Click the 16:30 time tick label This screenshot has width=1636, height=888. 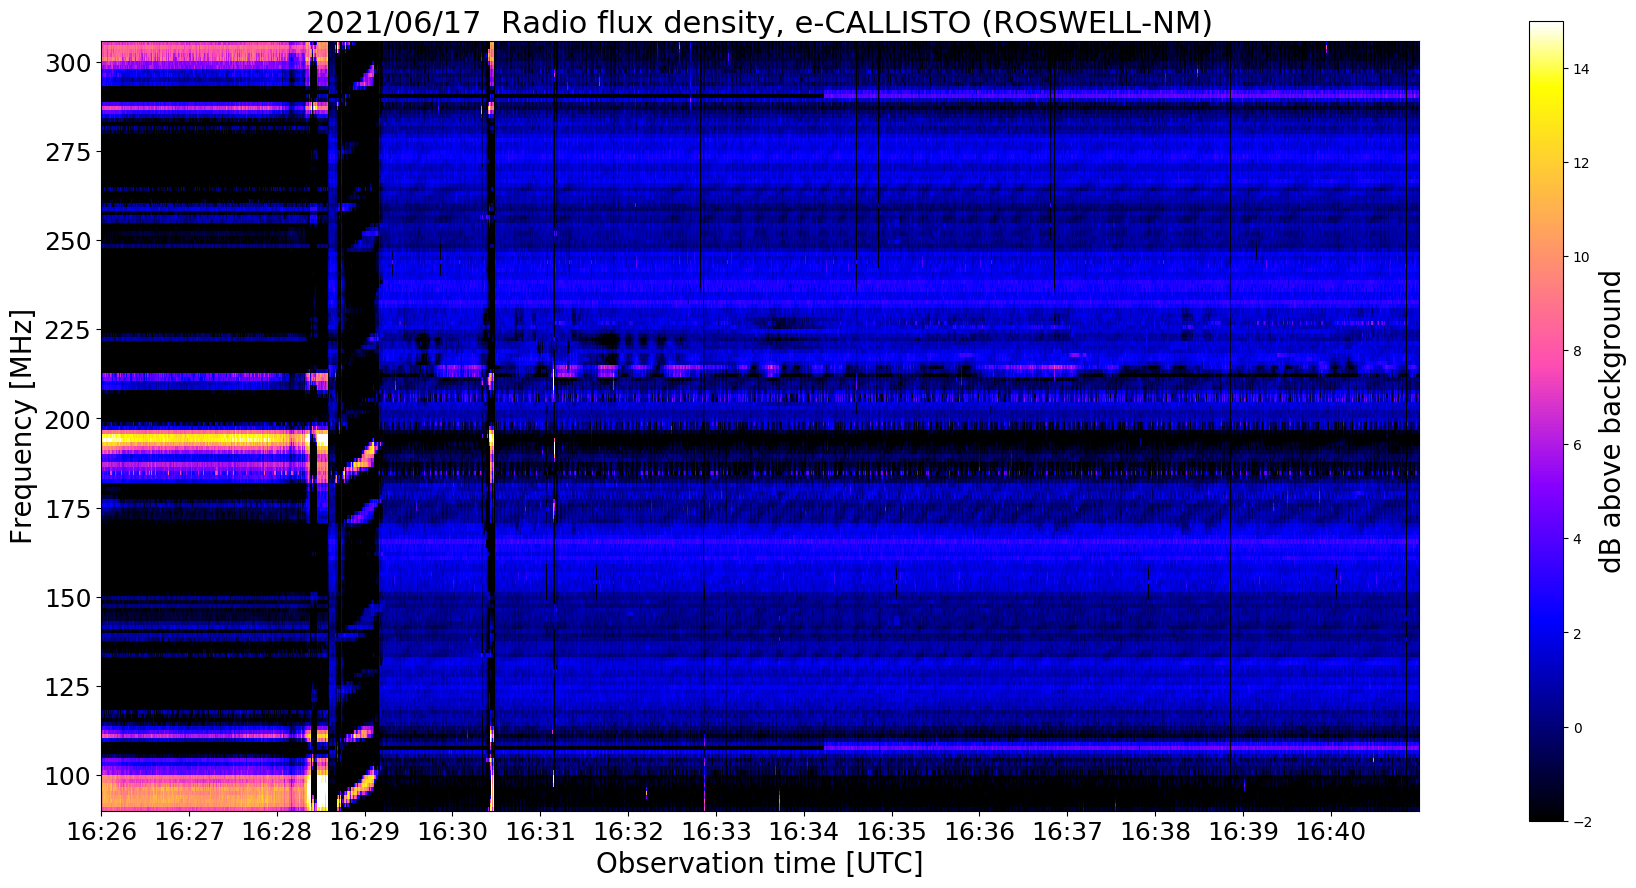[452, 831]
